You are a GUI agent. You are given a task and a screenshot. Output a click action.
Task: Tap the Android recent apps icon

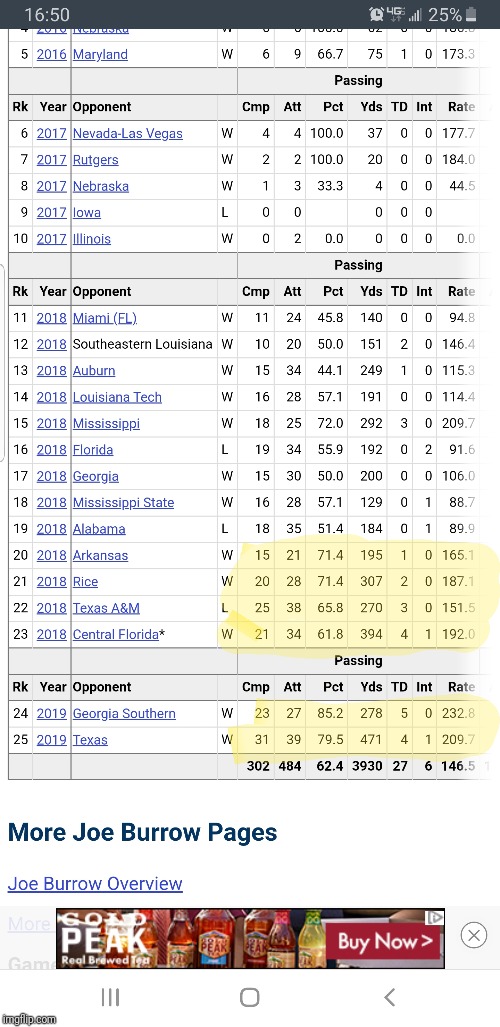coord(110,997)
